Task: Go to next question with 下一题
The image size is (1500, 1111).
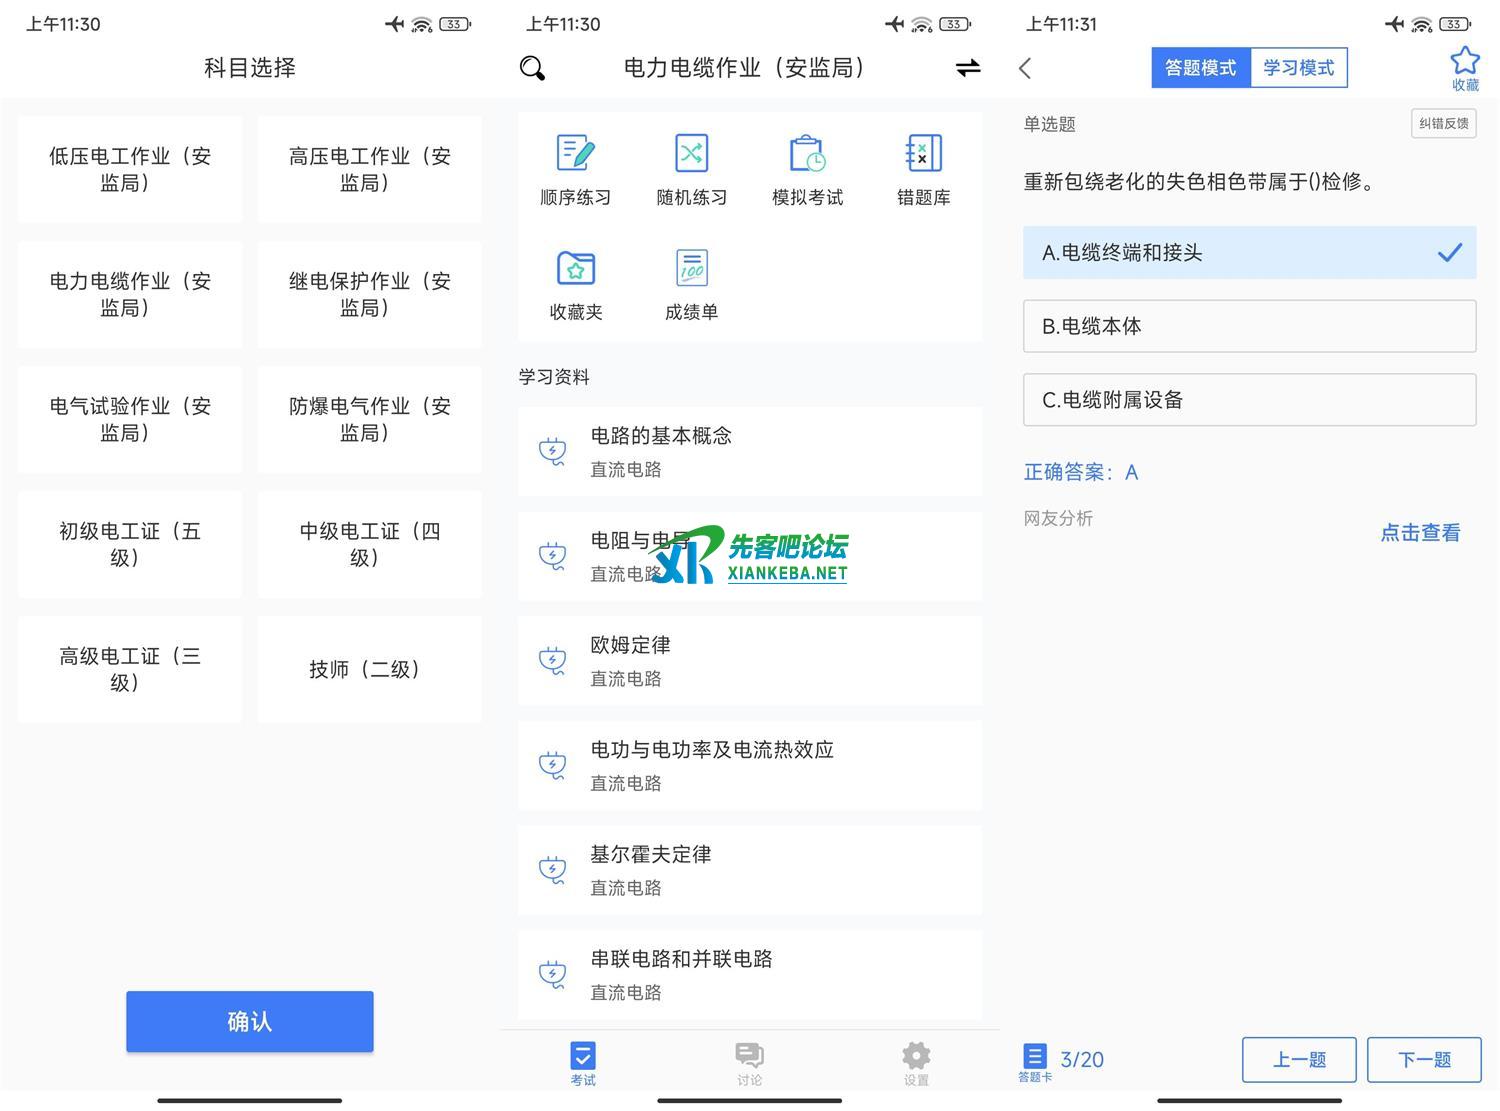Action: pos(1423,1060)
